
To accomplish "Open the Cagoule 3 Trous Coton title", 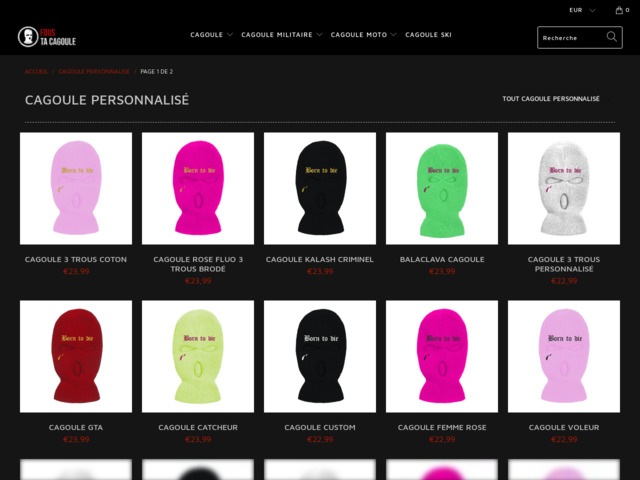I will pyautogui.click(x=76, y=259).
